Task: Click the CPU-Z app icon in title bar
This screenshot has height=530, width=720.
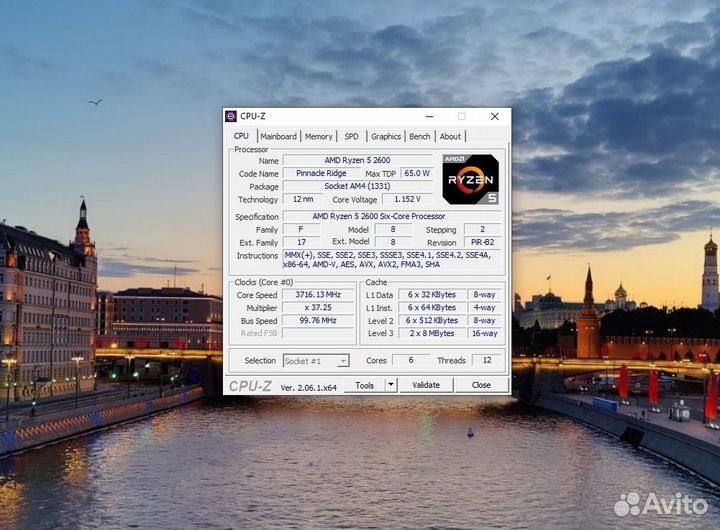Action: 231,116
